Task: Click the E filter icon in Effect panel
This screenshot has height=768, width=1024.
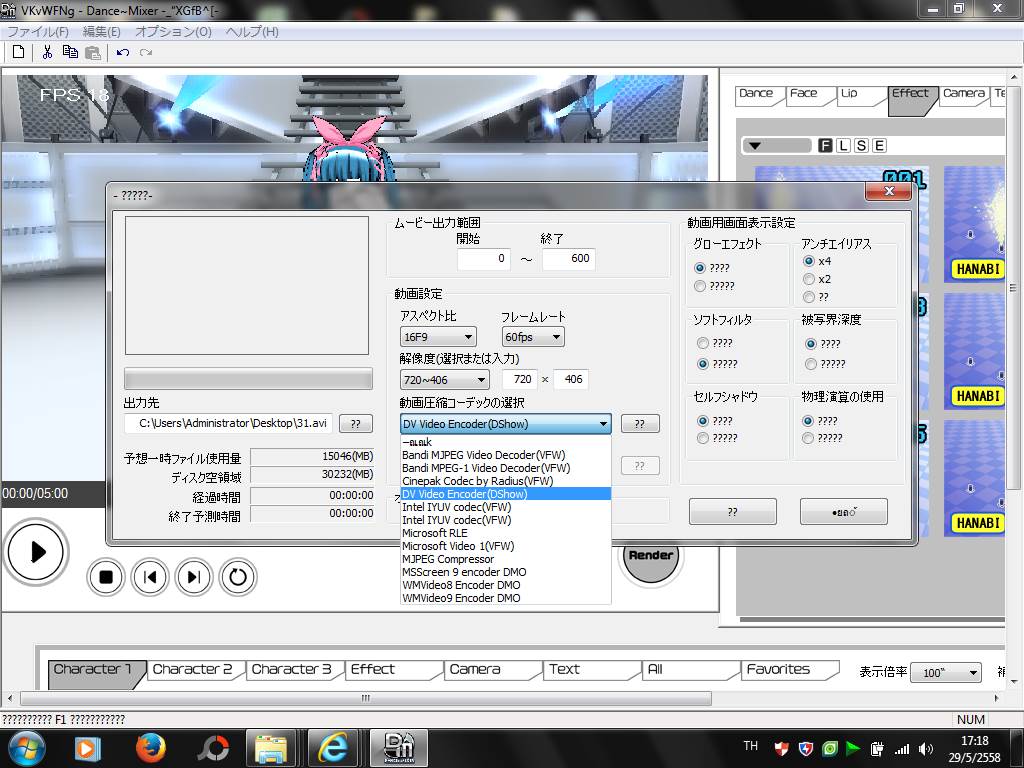Action: [x=880, y=146]
